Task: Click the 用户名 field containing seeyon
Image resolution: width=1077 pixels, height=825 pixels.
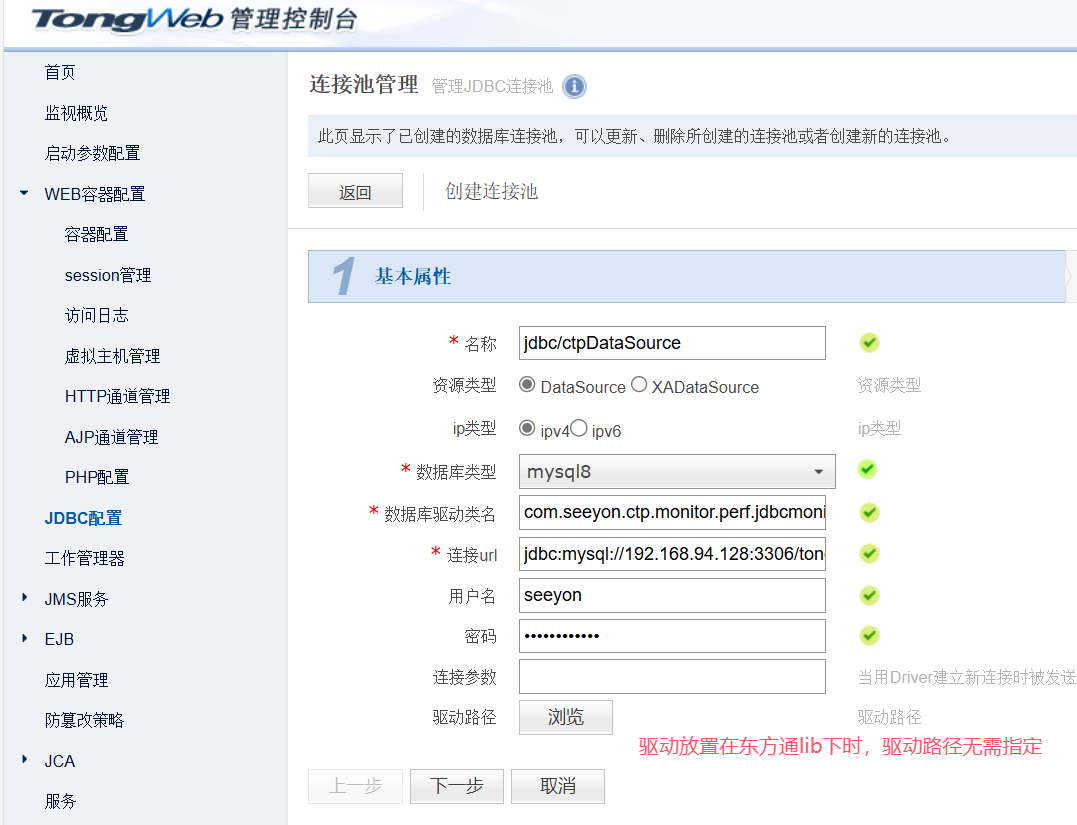Action: pyautogui.click(x=672, y=595)
